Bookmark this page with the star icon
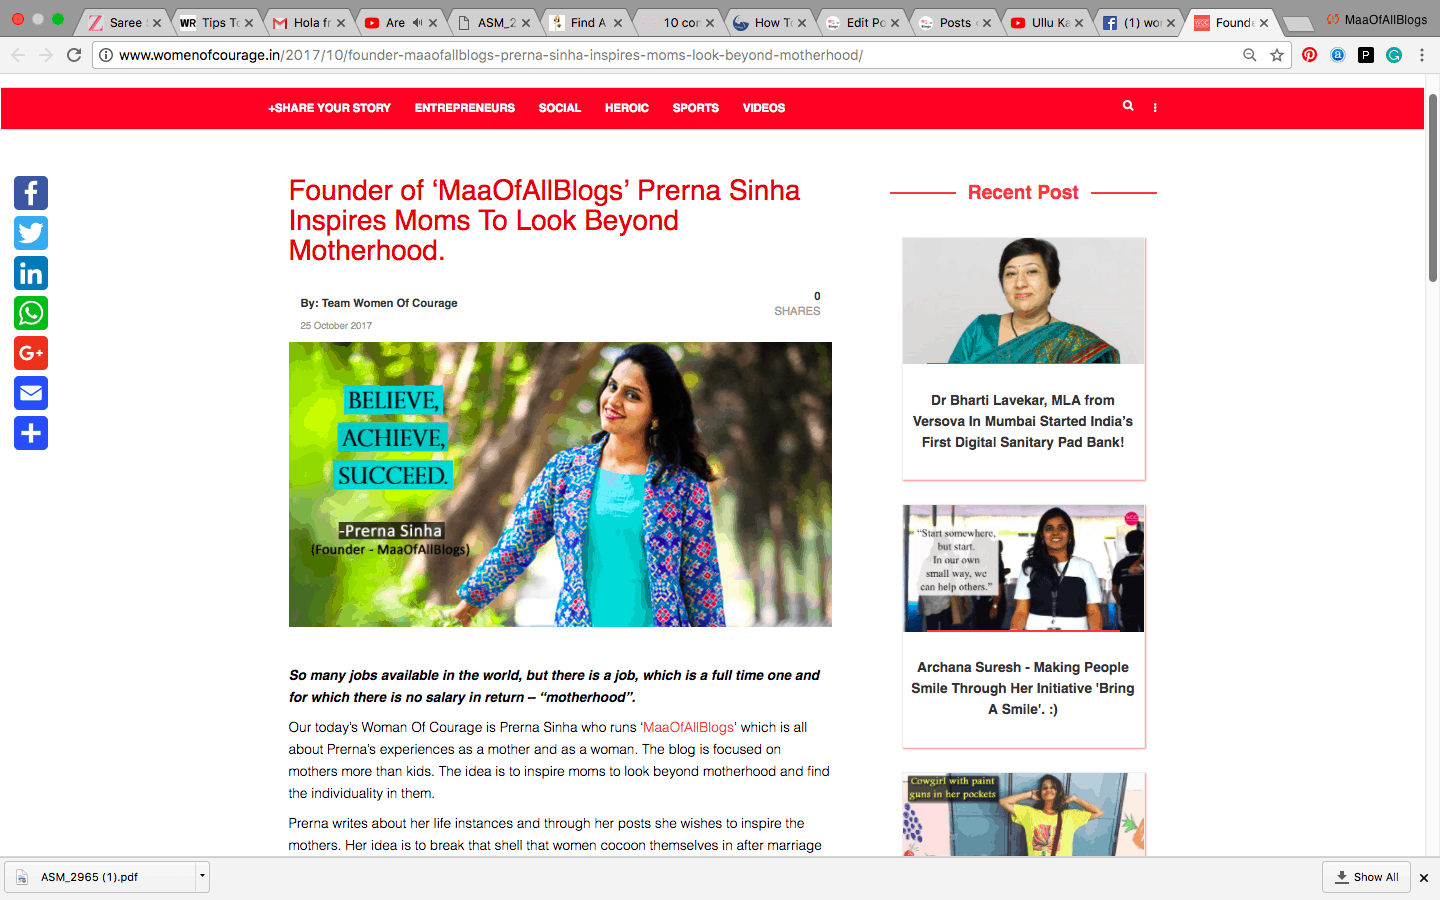 pyautogui.click(x=1277, y=55)
